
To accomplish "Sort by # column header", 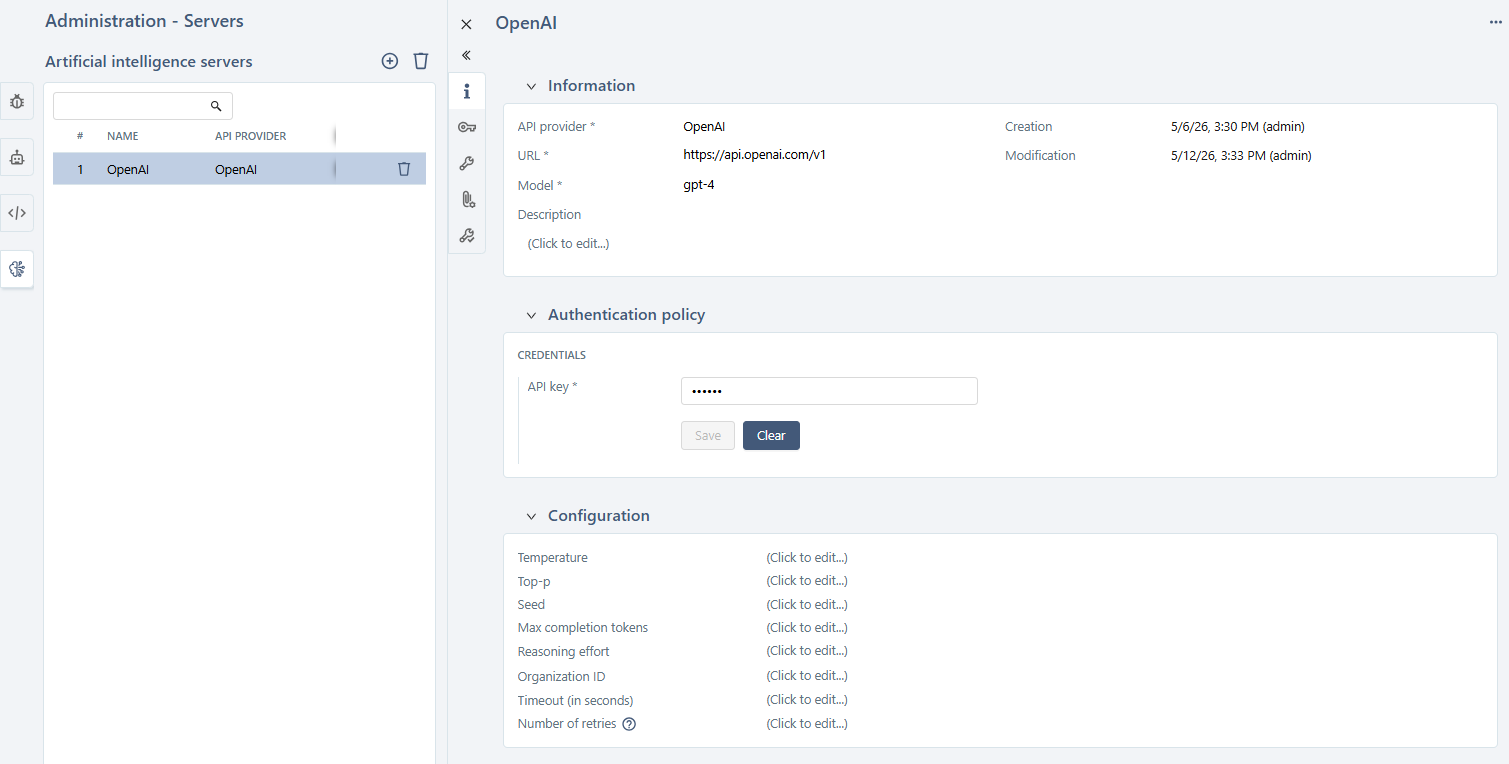I will [x=80, y=136].
